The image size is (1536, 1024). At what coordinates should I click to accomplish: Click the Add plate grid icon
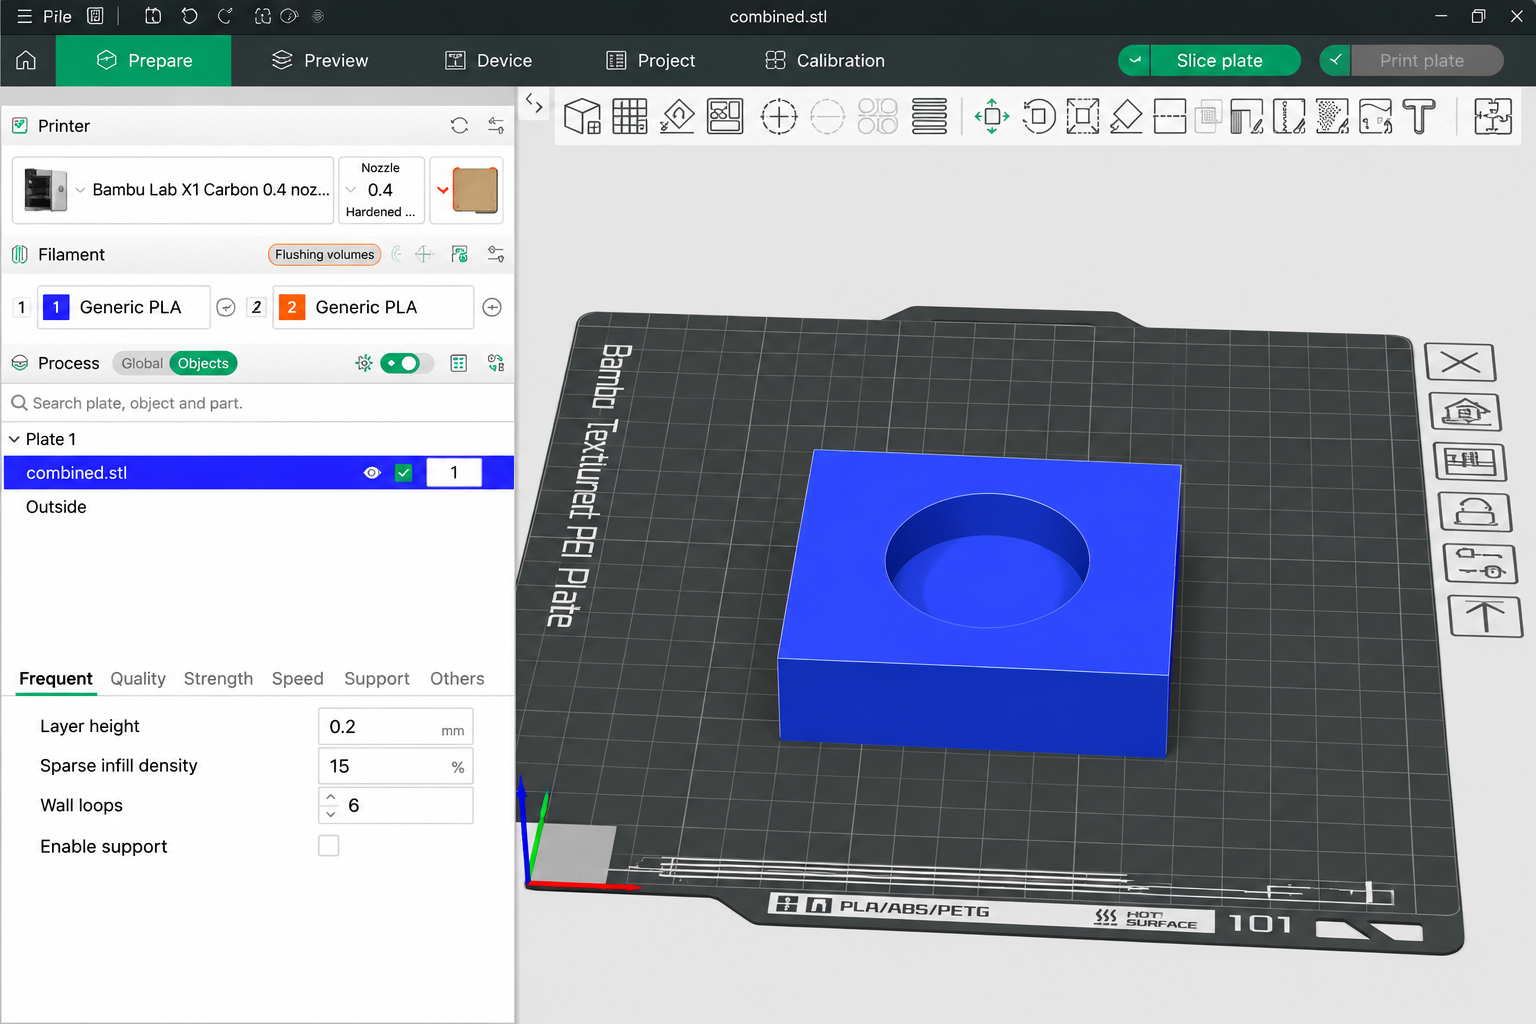coord(630,116)
